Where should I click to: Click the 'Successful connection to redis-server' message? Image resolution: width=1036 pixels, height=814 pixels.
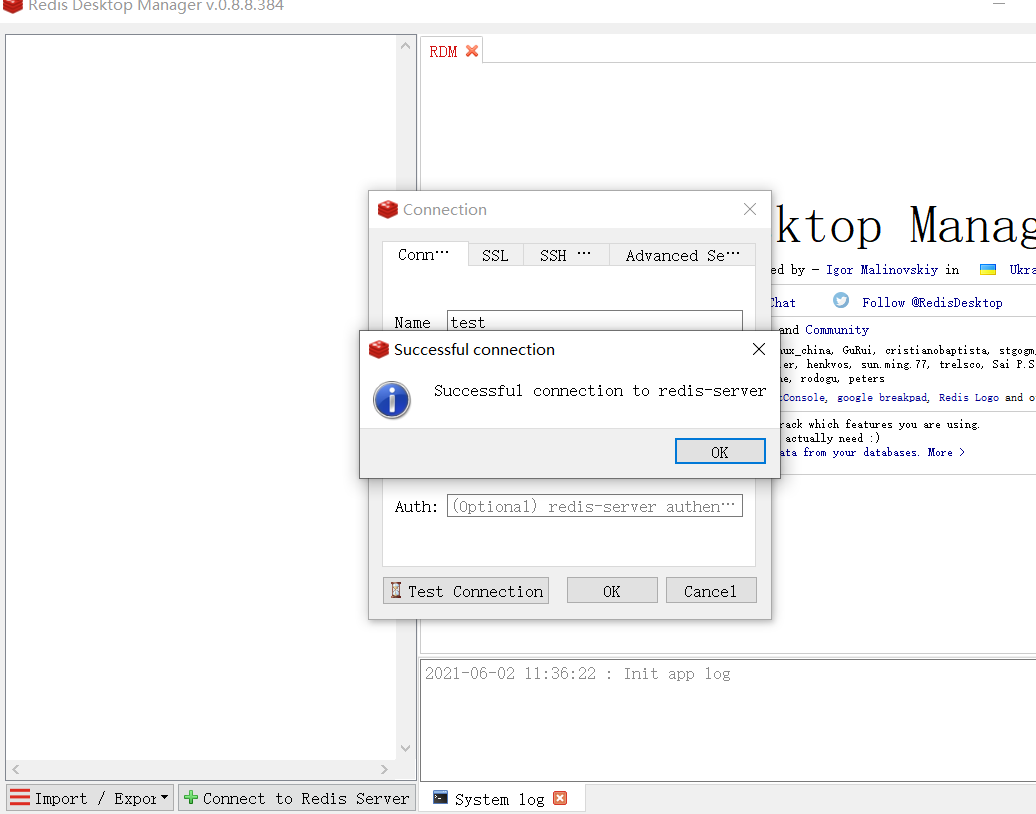coord(600,390)
